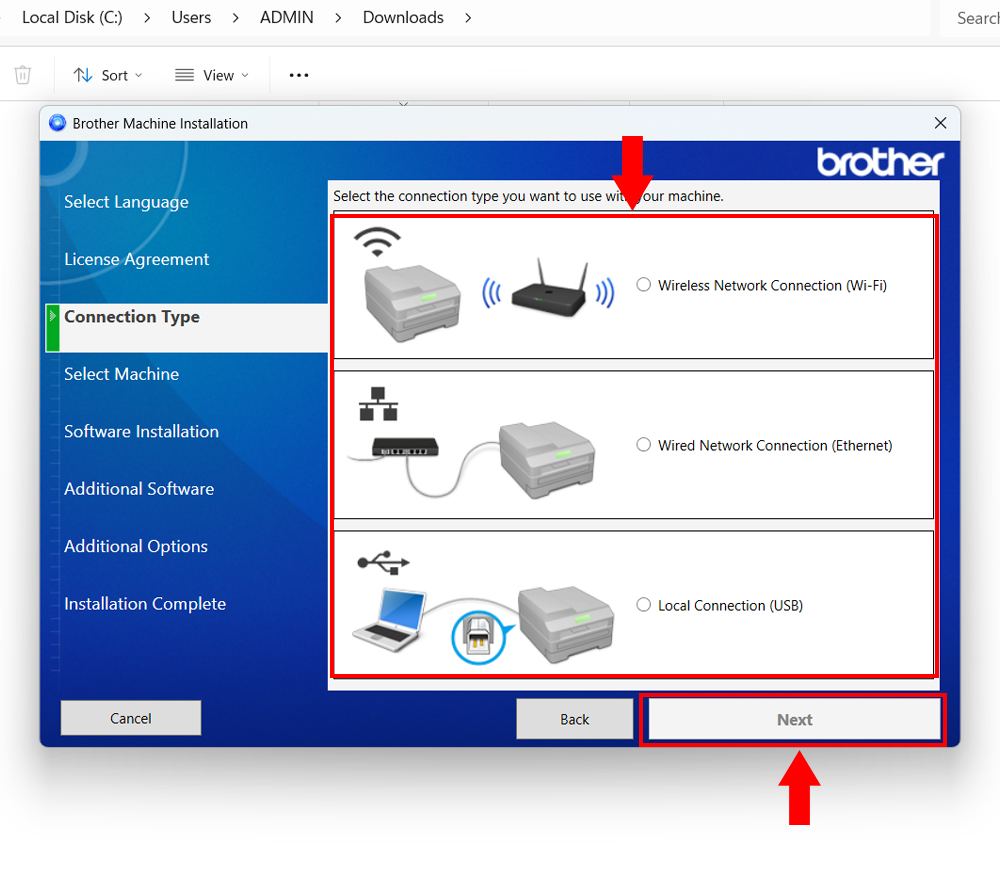Expand chevron after Local Disk (C:)
This screenshot has width=1000, height=883.
click(x=147, y=18)
